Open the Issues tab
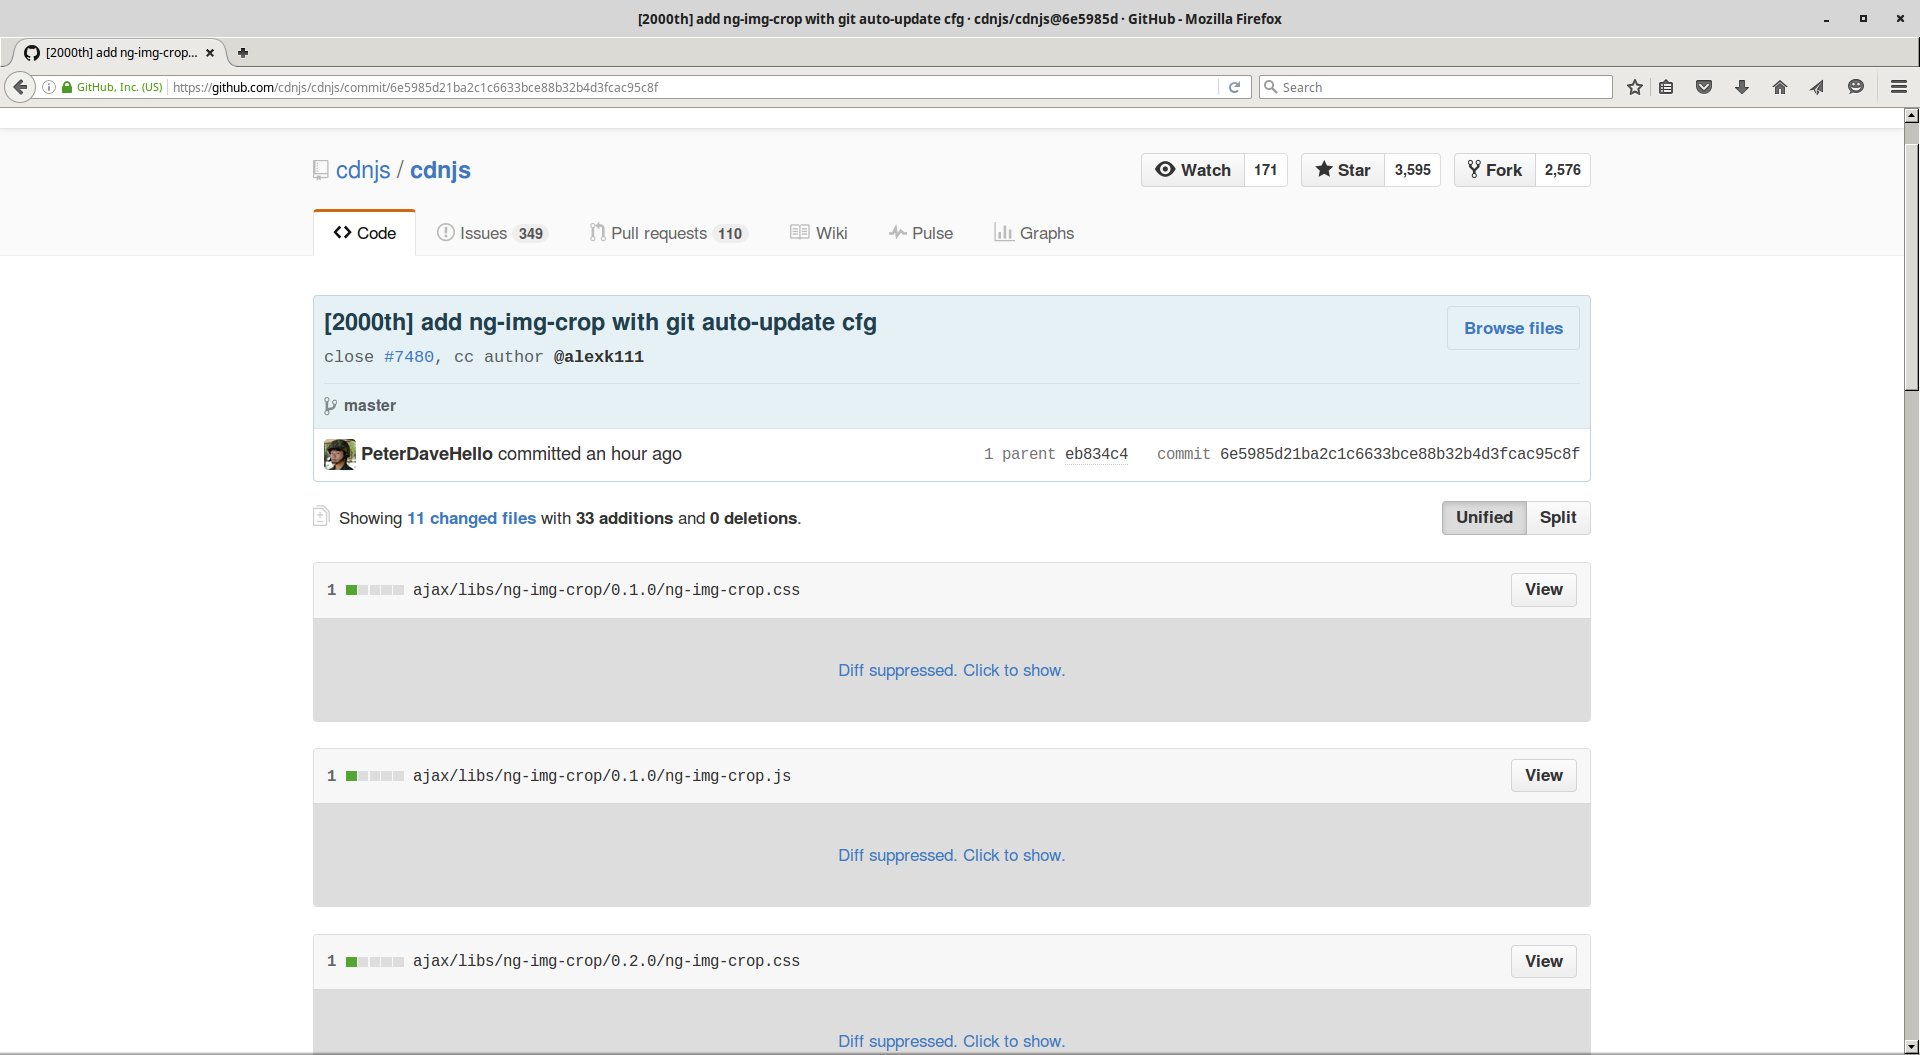Image resolution: width=1920 pixels, height=1055 pixels. 492,233
